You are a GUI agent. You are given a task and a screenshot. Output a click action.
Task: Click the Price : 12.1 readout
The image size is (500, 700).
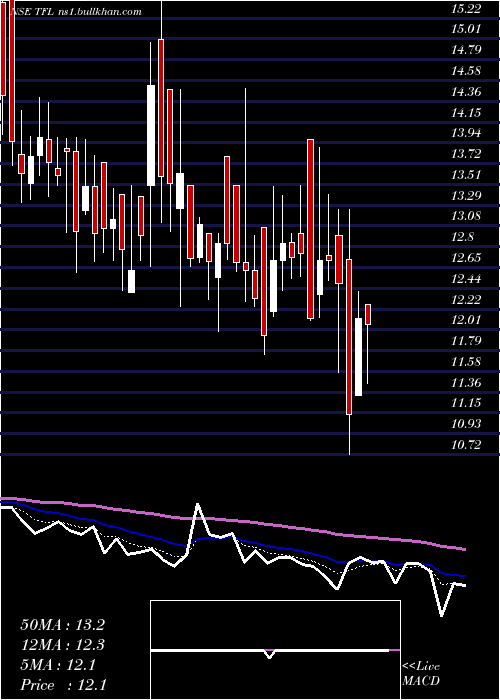coord(63,685)
